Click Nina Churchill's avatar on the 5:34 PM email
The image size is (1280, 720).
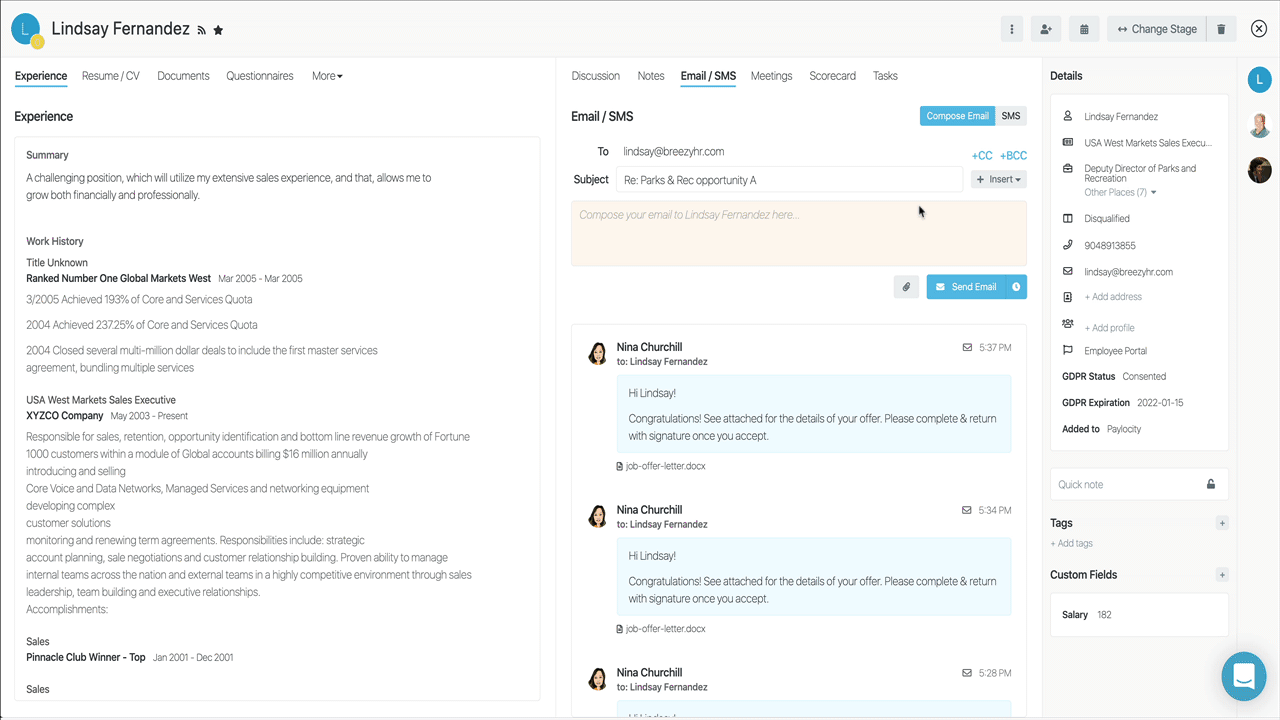pyautogui.click(x=598, y=516)
